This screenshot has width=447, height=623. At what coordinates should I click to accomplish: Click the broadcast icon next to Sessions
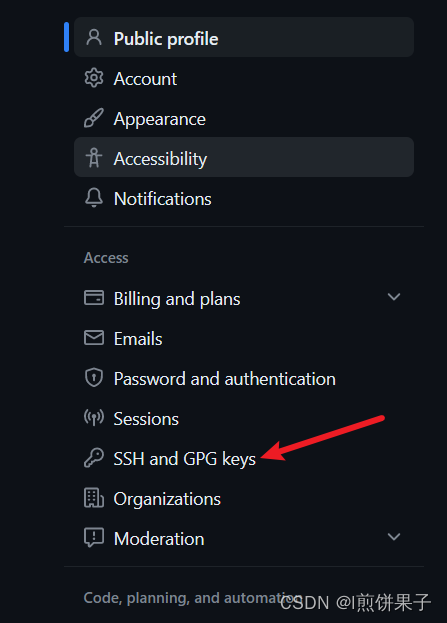coord(94,418)
